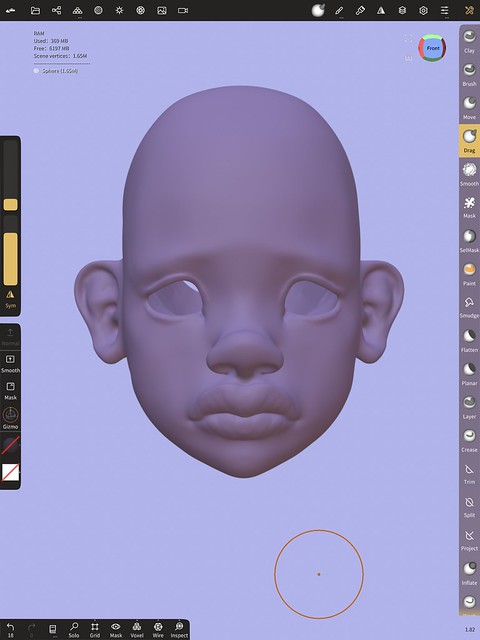Choose the Smooth tool in right toolbar
Screen dimensions: 480x640
click(x=469, y=174)
